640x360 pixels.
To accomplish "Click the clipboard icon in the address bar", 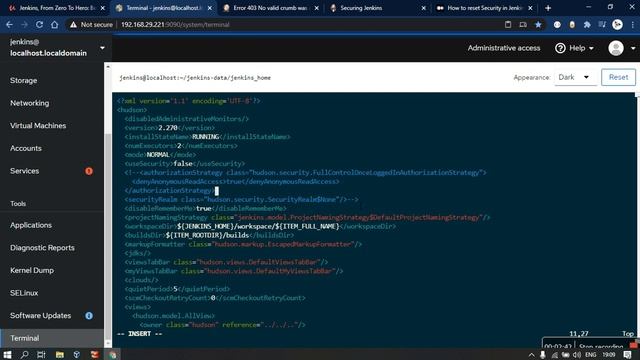I will (508, 24).
